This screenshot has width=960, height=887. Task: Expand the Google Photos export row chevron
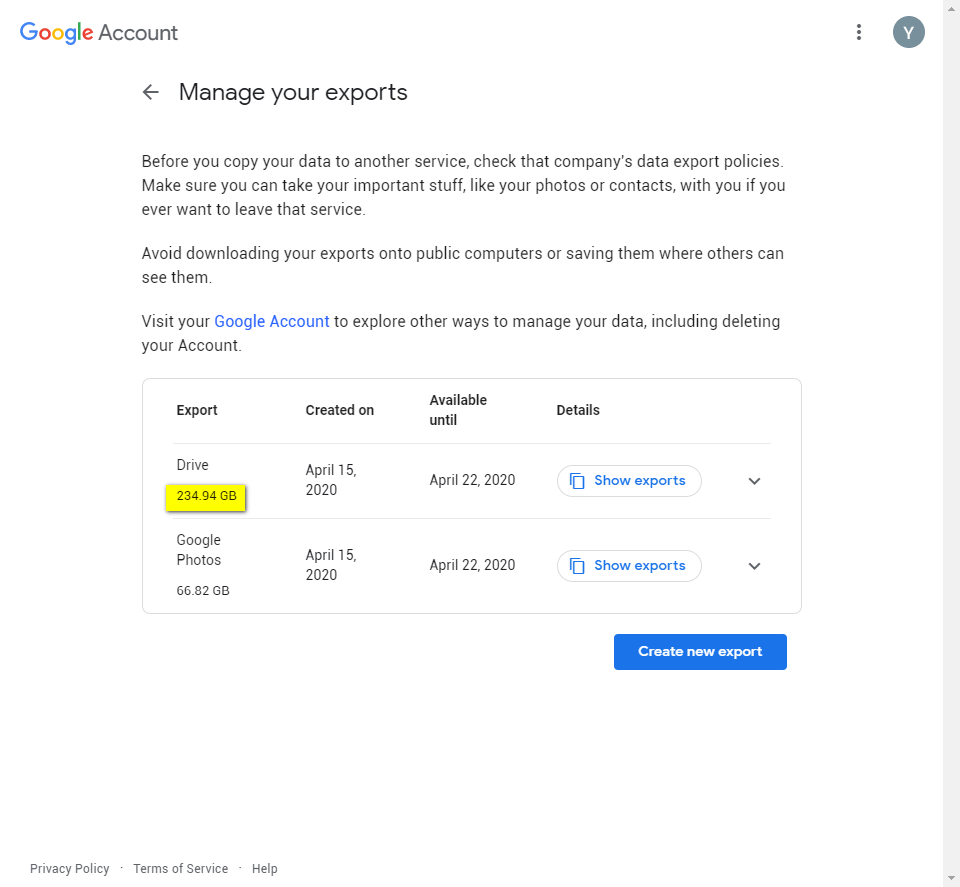tap(754, 566)
